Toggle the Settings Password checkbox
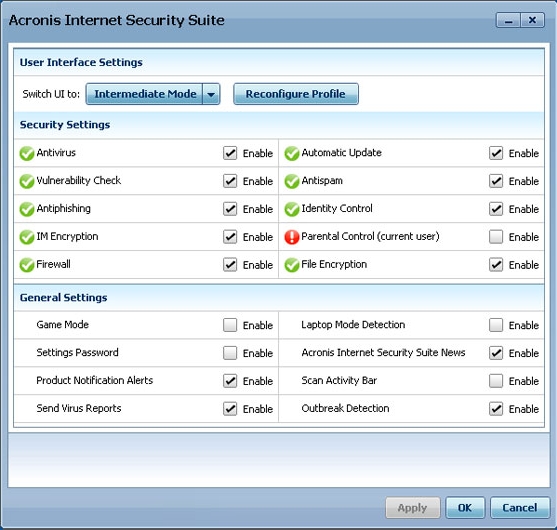The image size is (557, 530). [x=230, y=353]
